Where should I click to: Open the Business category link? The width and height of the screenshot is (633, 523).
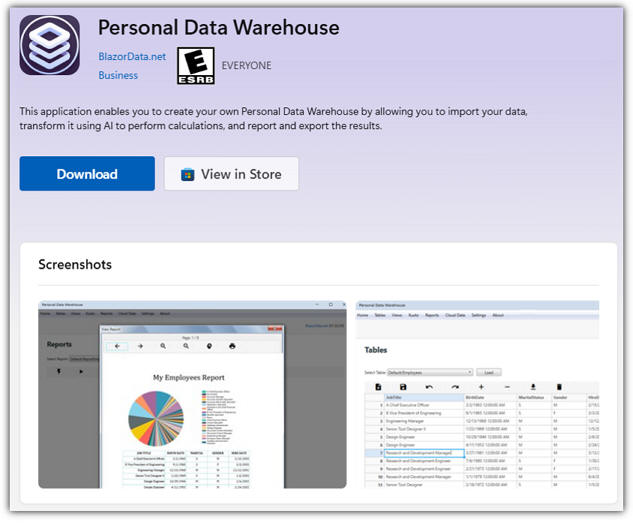(118, 75)
